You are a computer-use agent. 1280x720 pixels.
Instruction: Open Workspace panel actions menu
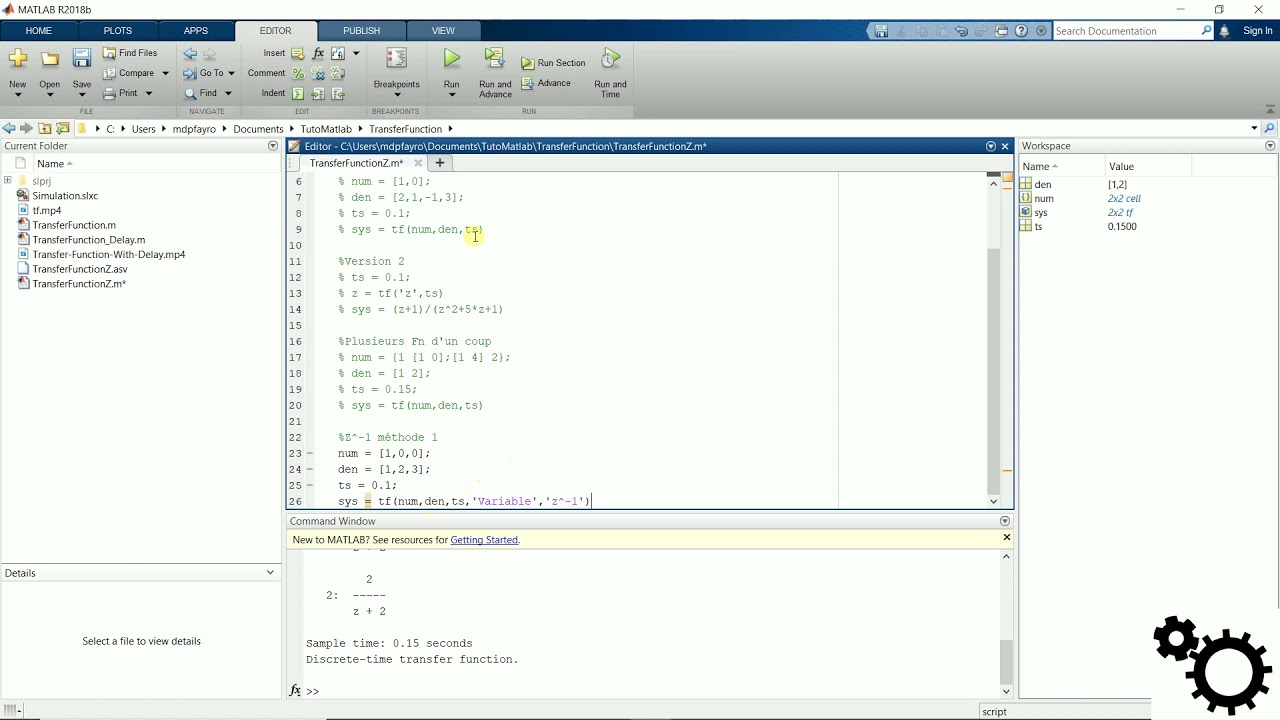(1270, 146)
